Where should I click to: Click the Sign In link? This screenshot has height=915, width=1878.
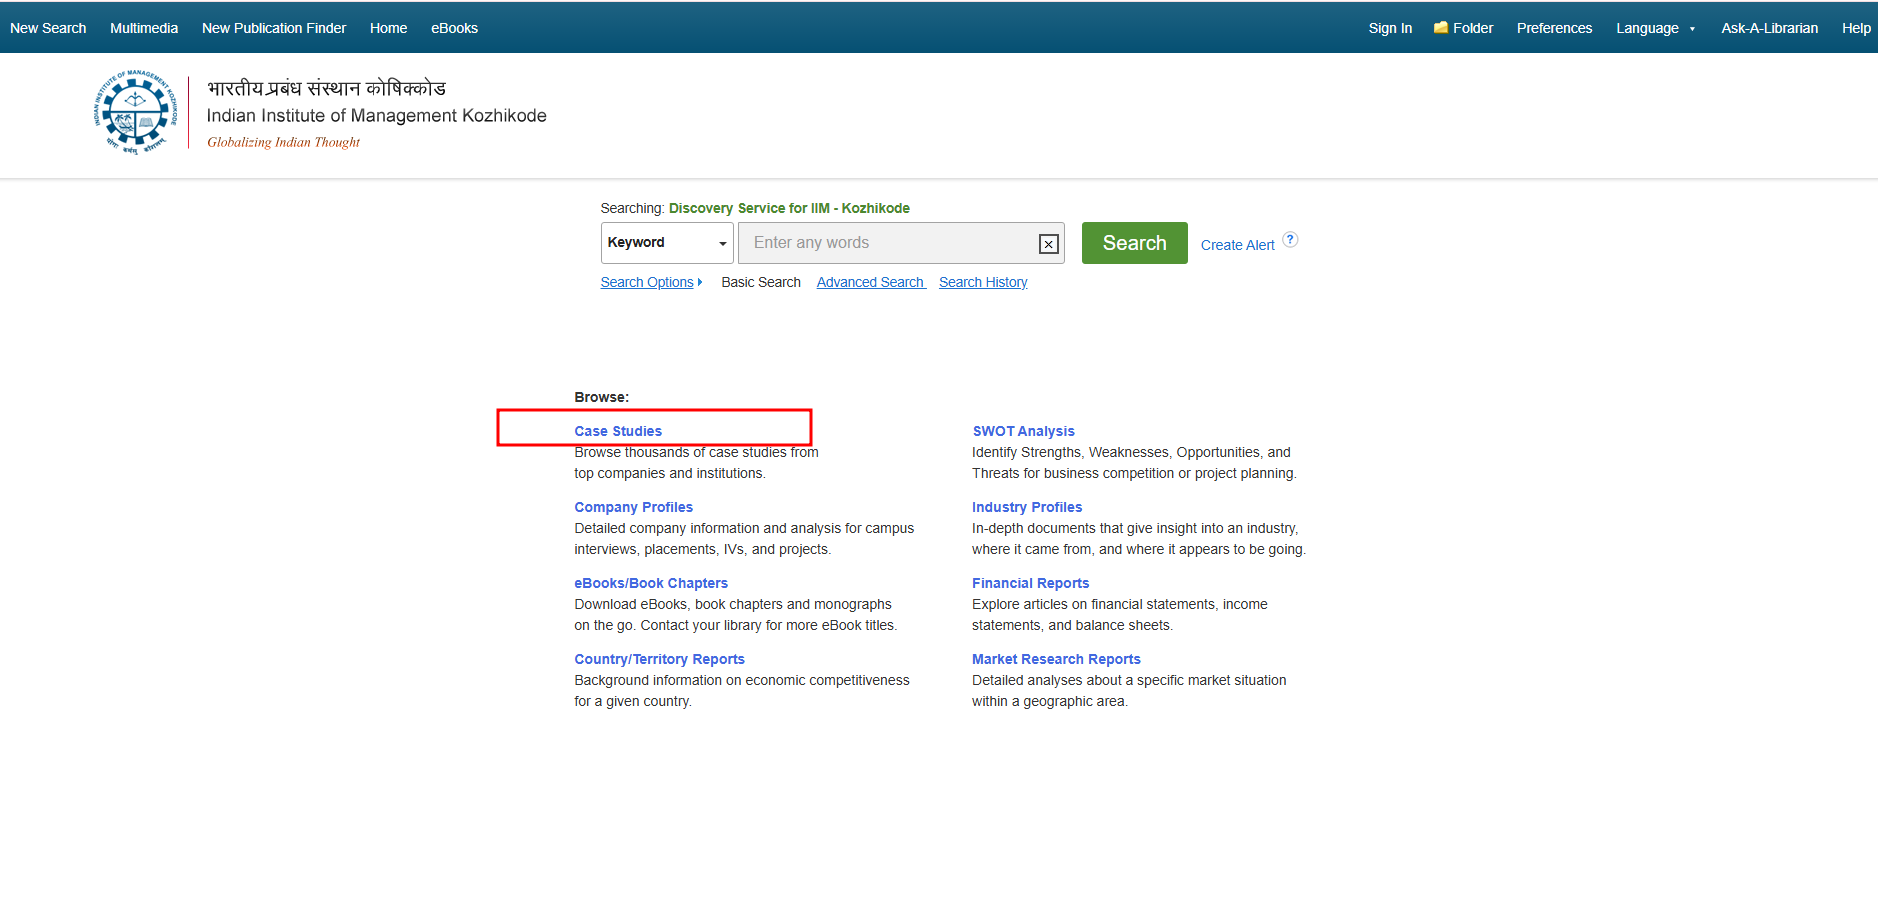(1390, 28)
